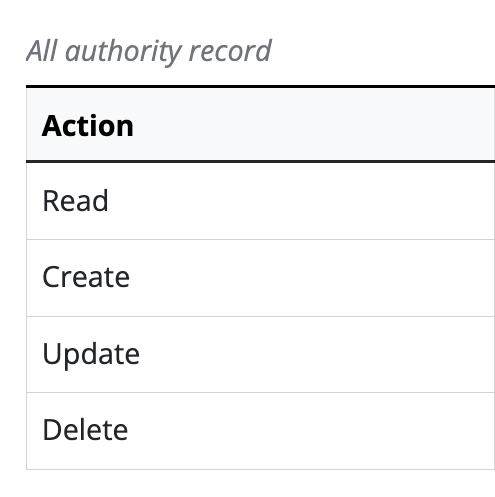Click empty space in the Update row
This screenshot has height=497, width=495.
pos(300,354)
